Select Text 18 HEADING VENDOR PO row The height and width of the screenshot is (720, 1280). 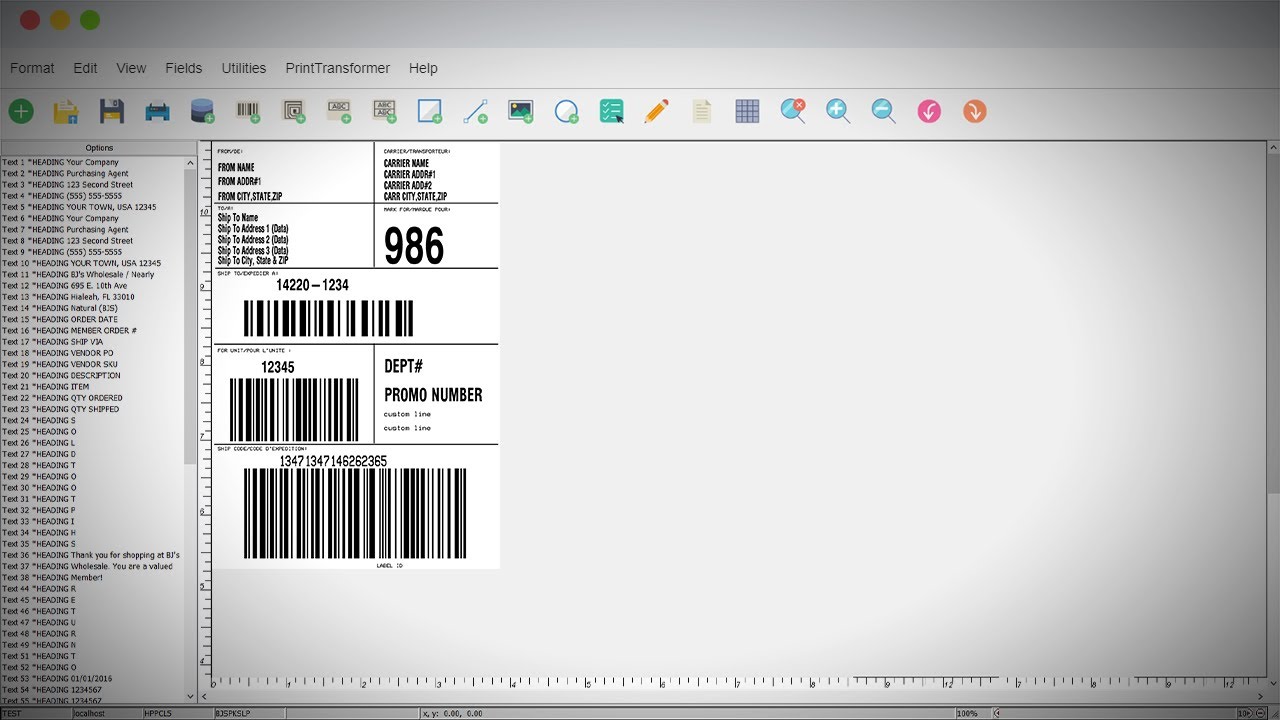coord(92,353)
